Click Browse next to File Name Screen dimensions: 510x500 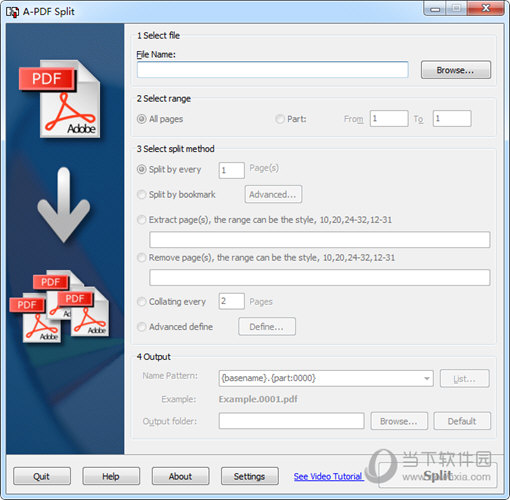pos(456,70)
